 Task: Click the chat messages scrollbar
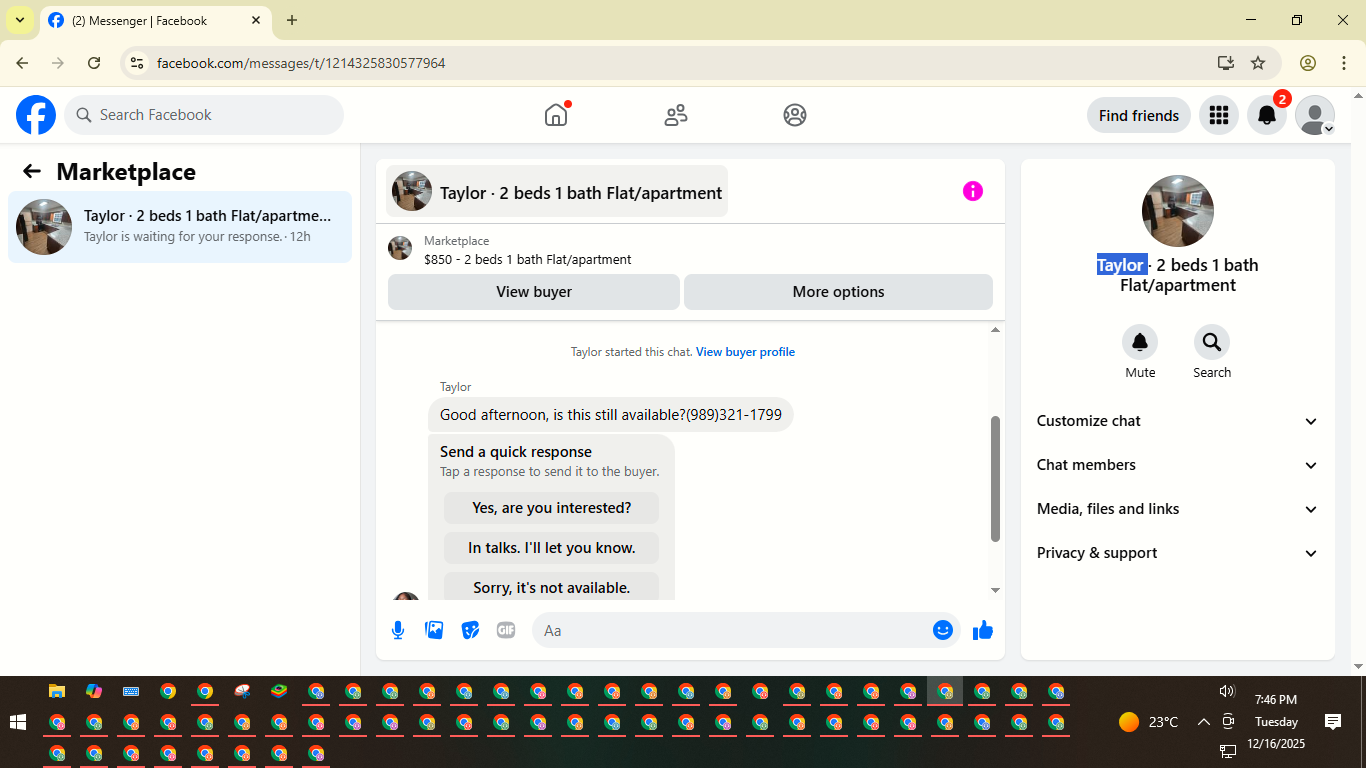[995, 479]
